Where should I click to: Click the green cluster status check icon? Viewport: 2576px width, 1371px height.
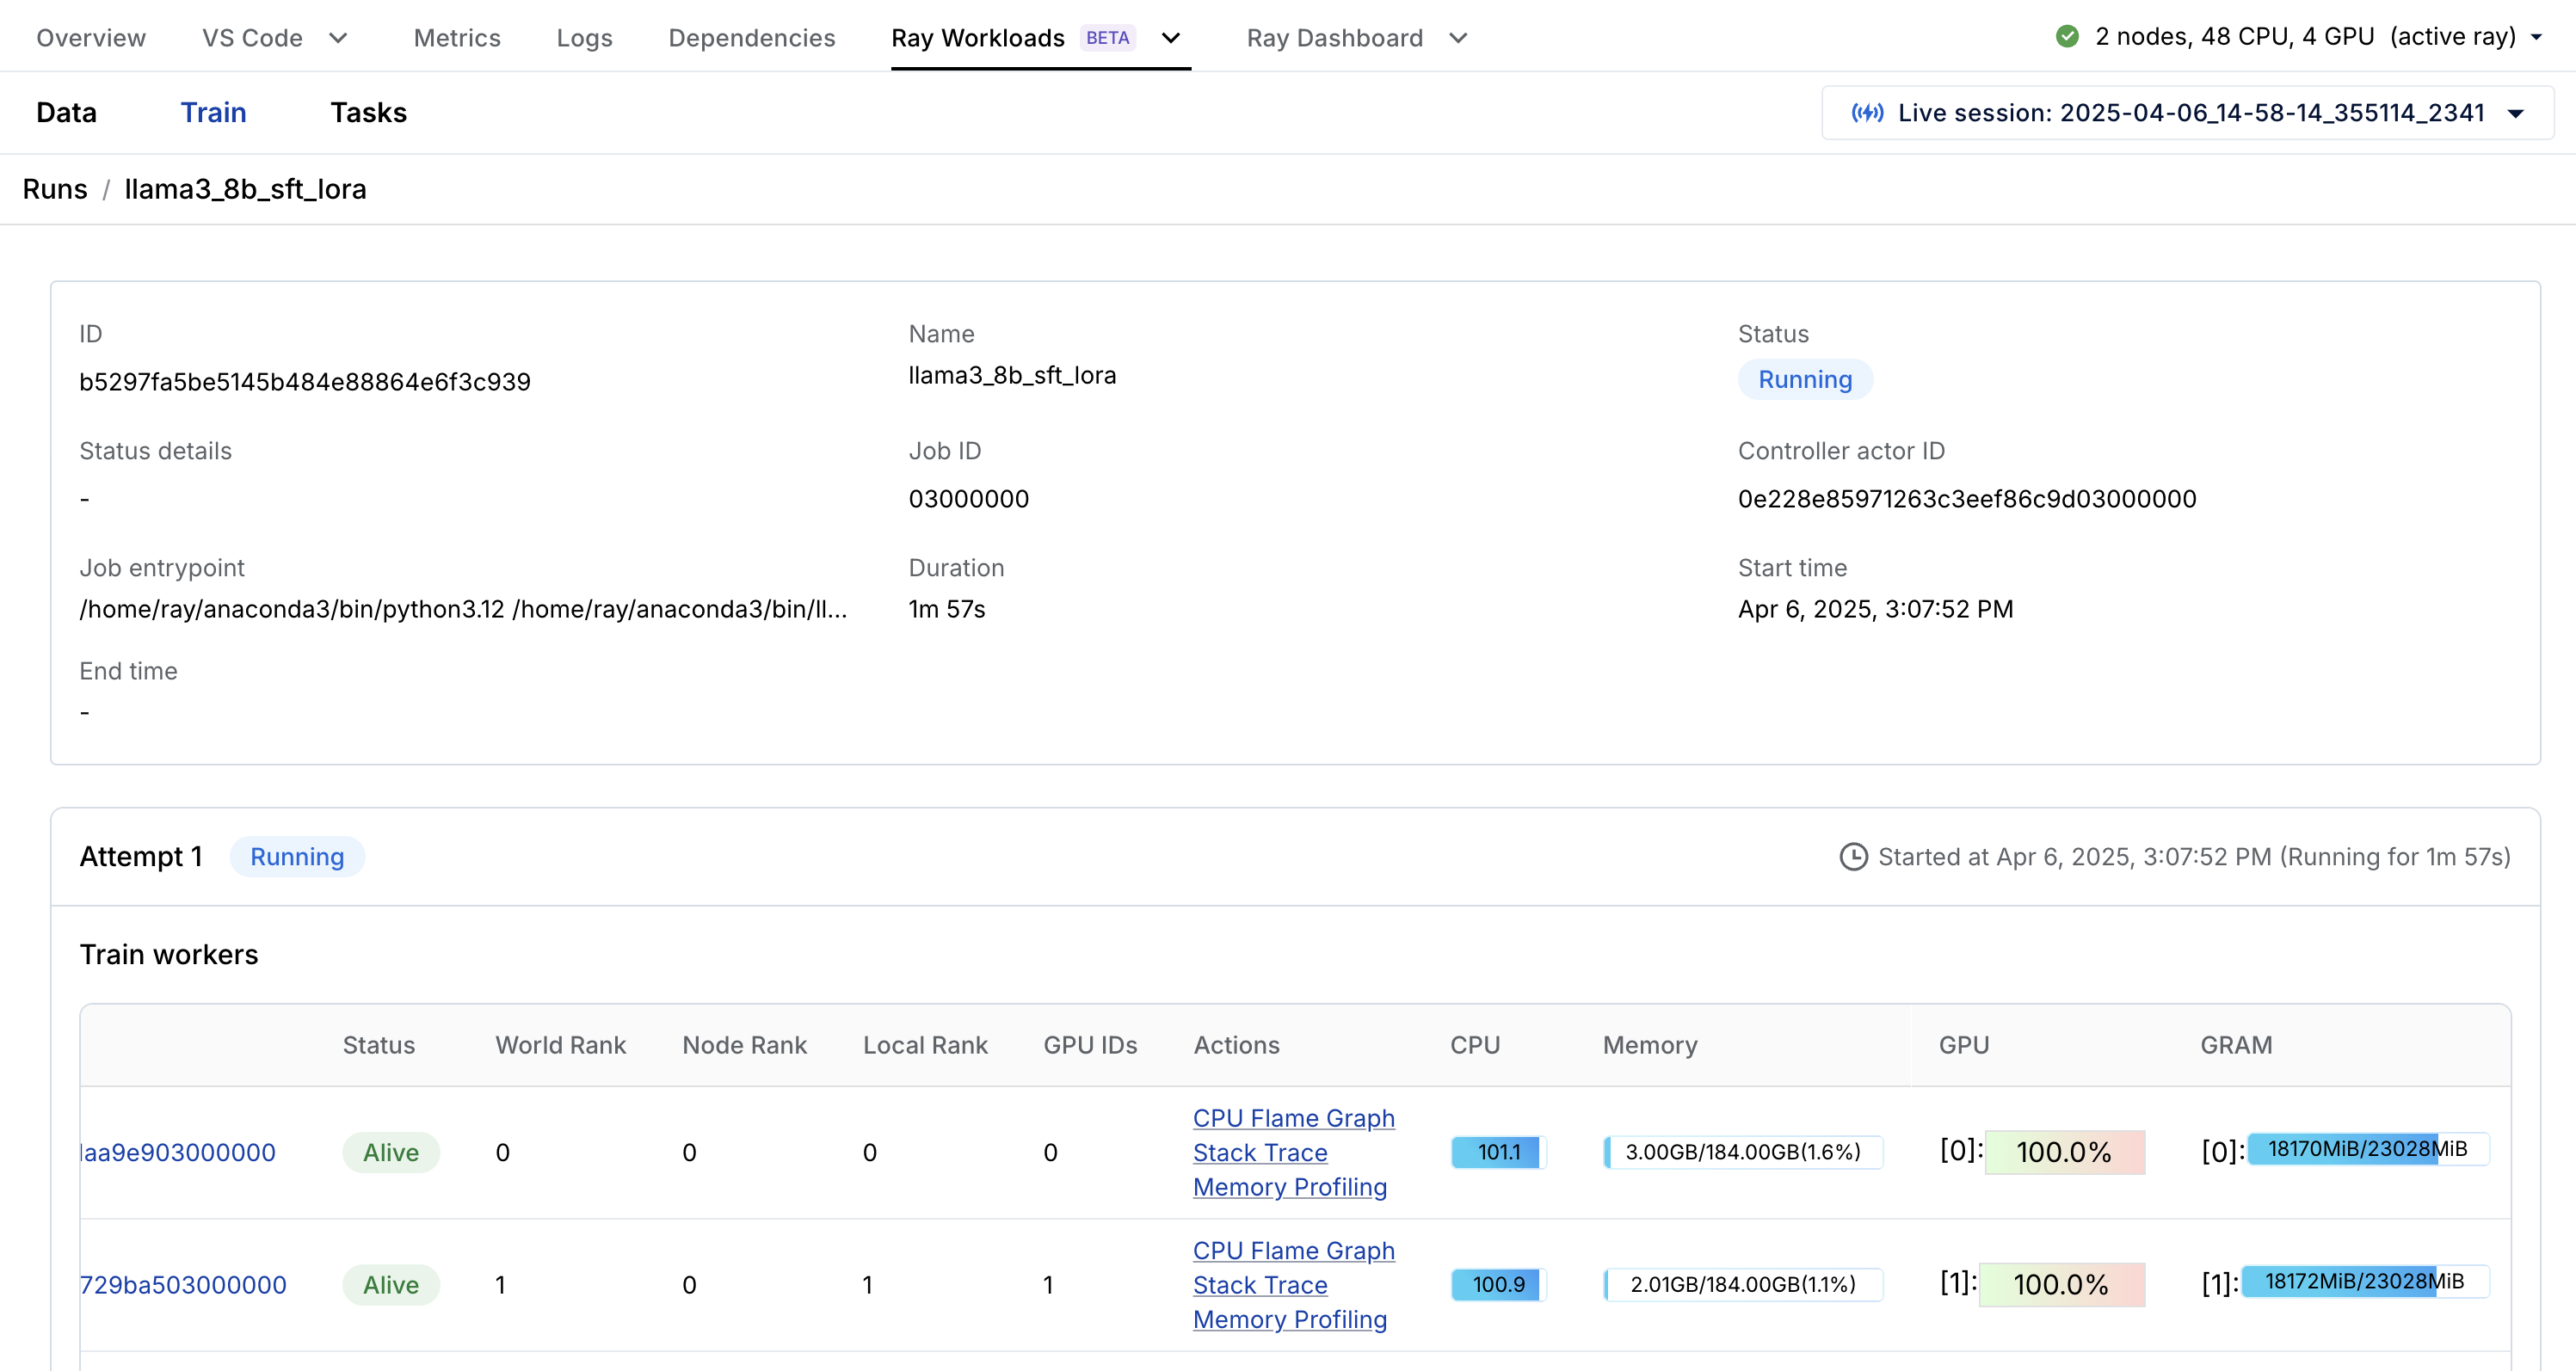point(2067,37)
